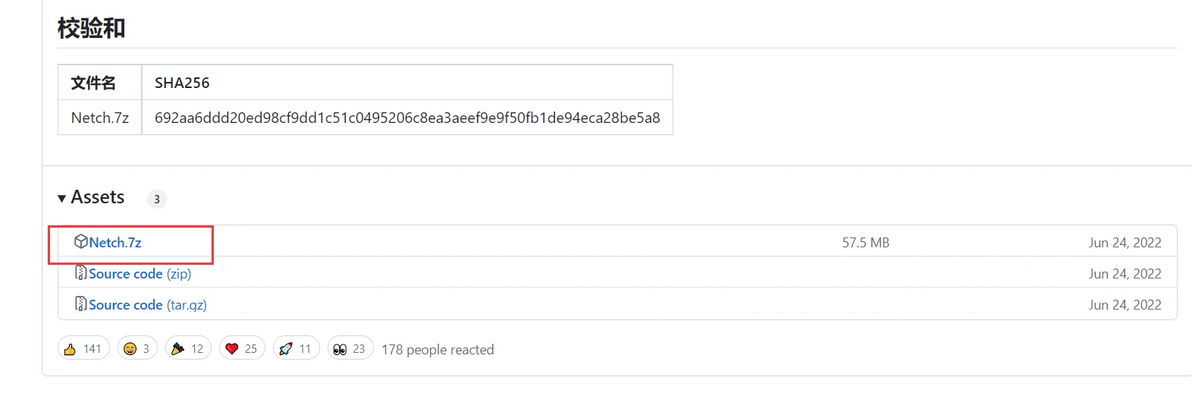Click the Source code zip file icon
Viewport: 1192px width, 412px height.
81,273
